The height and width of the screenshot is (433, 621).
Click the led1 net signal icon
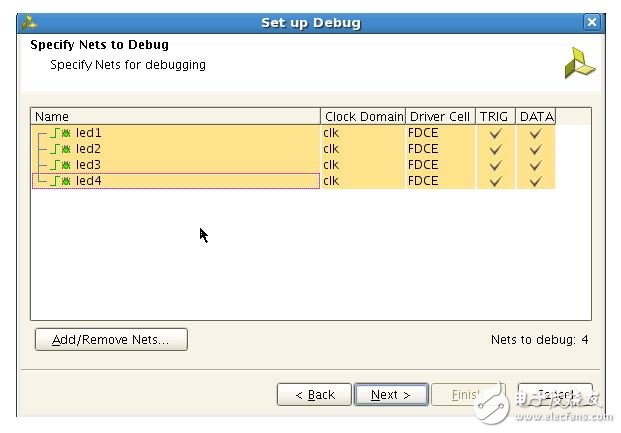point(62,133)
